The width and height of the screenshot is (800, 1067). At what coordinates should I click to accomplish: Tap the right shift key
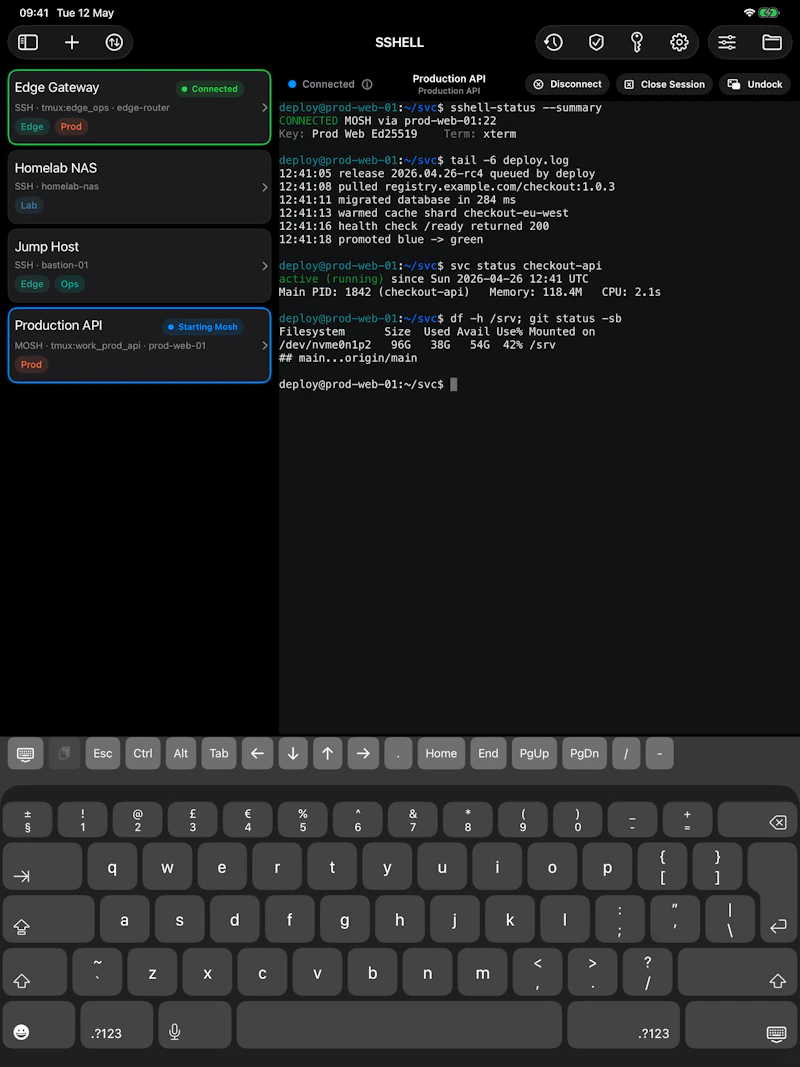(737, 972)
